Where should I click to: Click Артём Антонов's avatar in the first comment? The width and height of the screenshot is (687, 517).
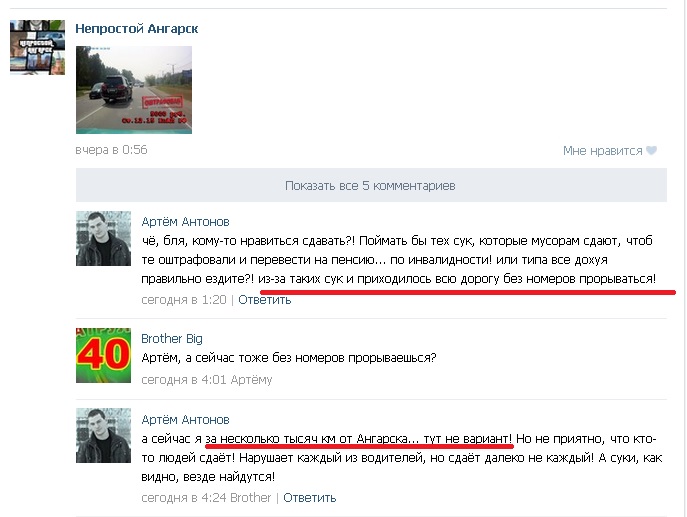click(x=103, y=238)
